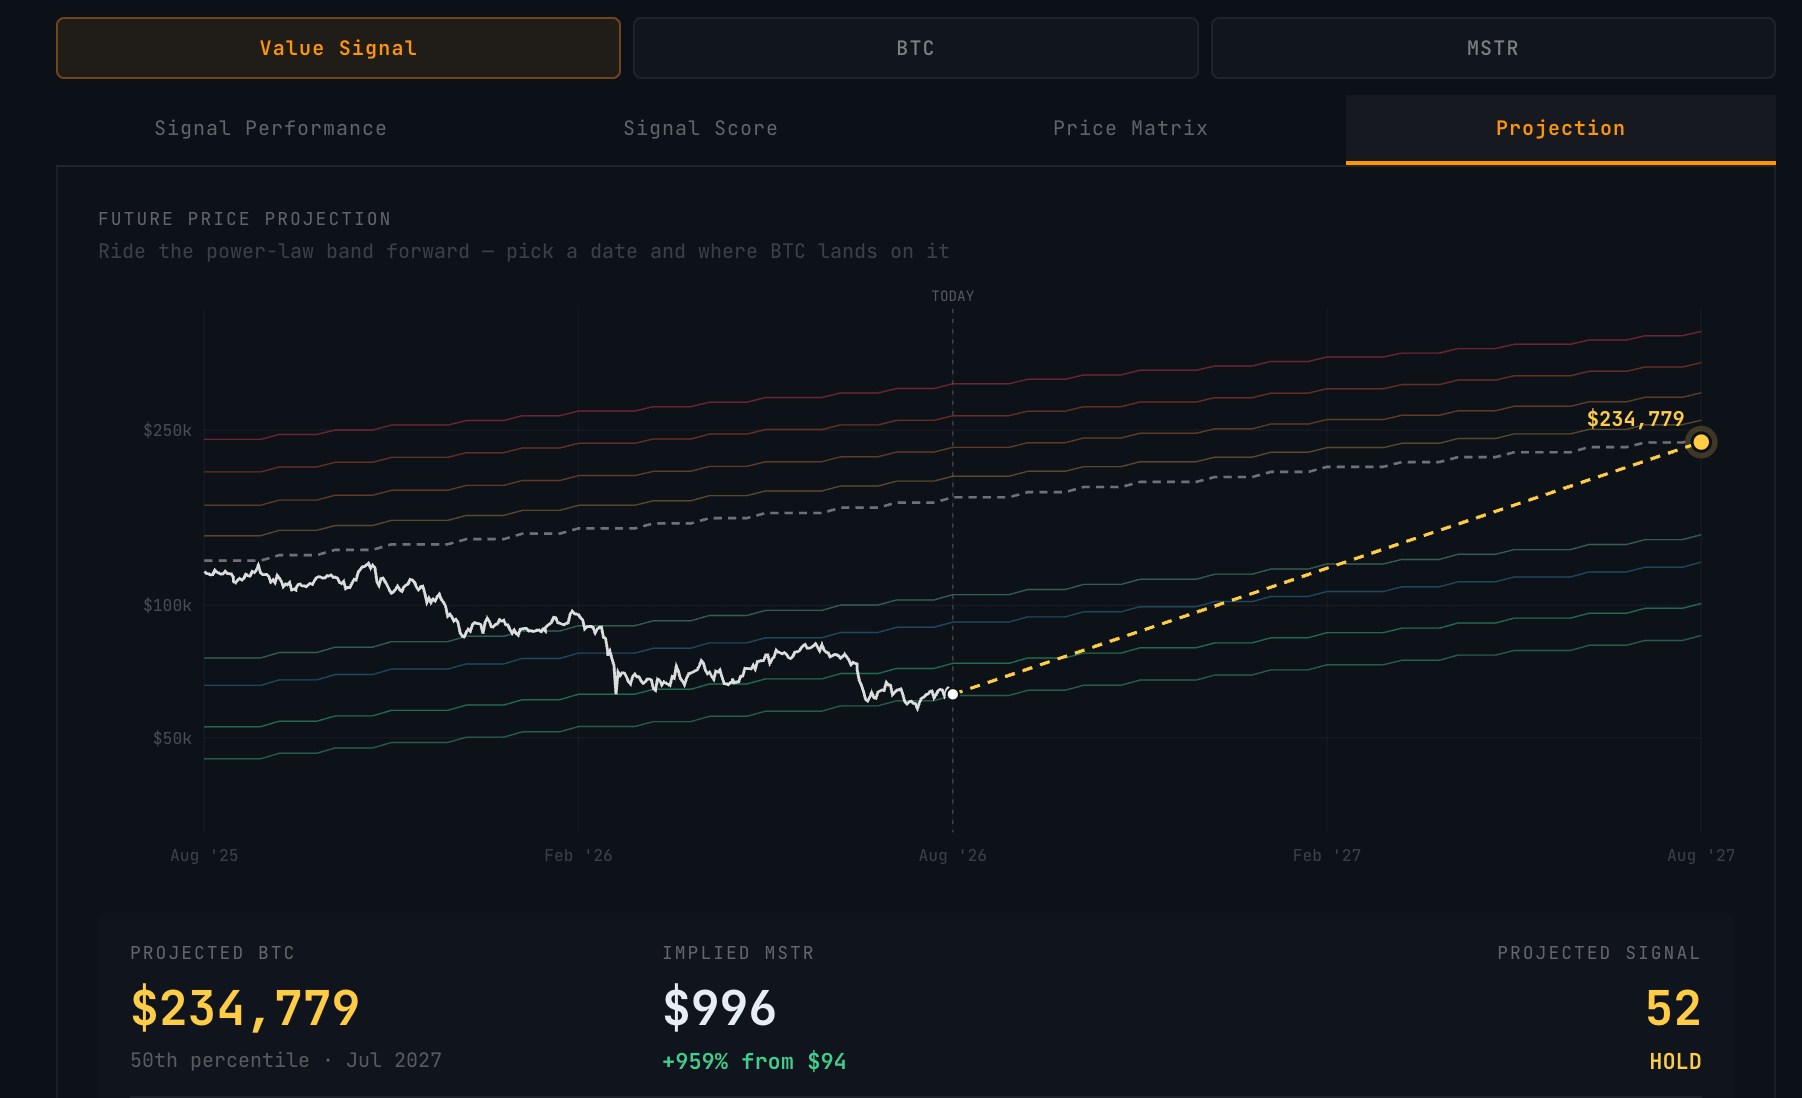The image size is (1802, 1098).
Task: Click the $250k y-axis label
Action: [x=167, y=430]
